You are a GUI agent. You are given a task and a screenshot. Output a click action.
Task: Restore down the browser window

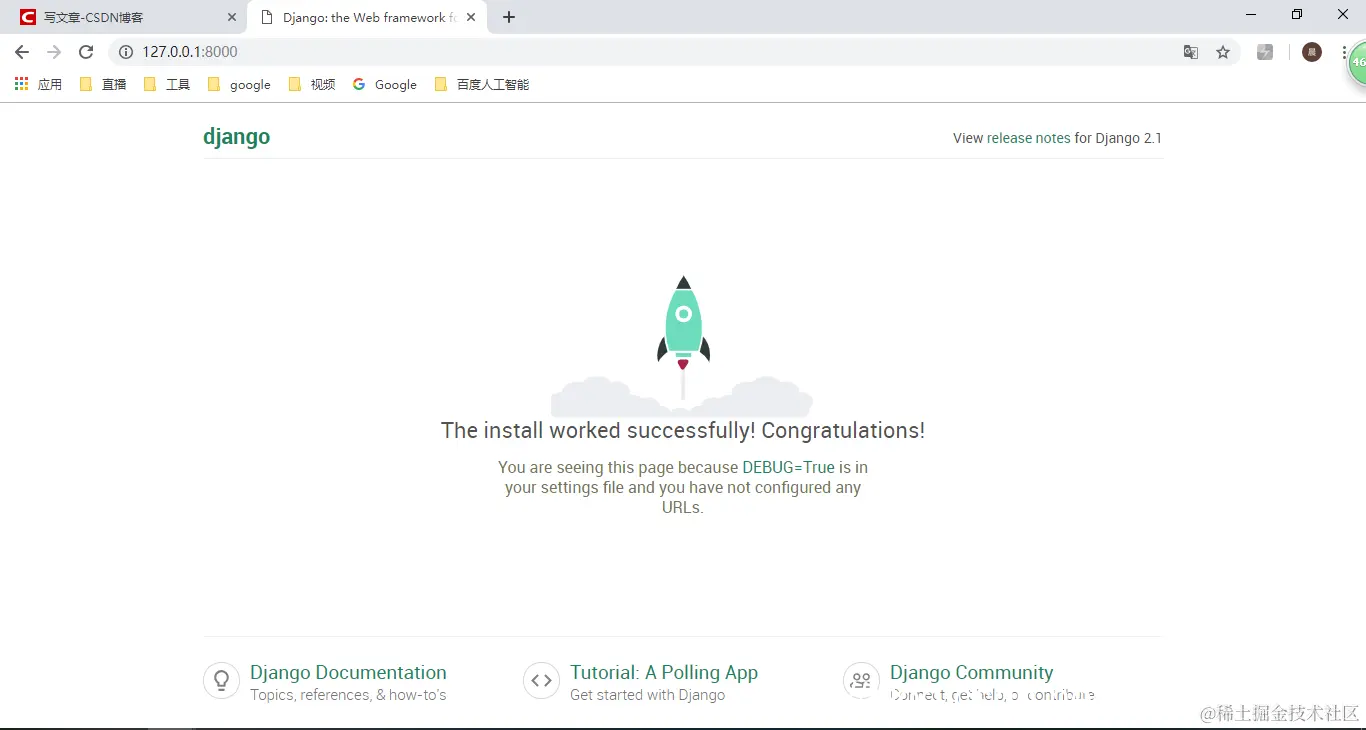1297,15
